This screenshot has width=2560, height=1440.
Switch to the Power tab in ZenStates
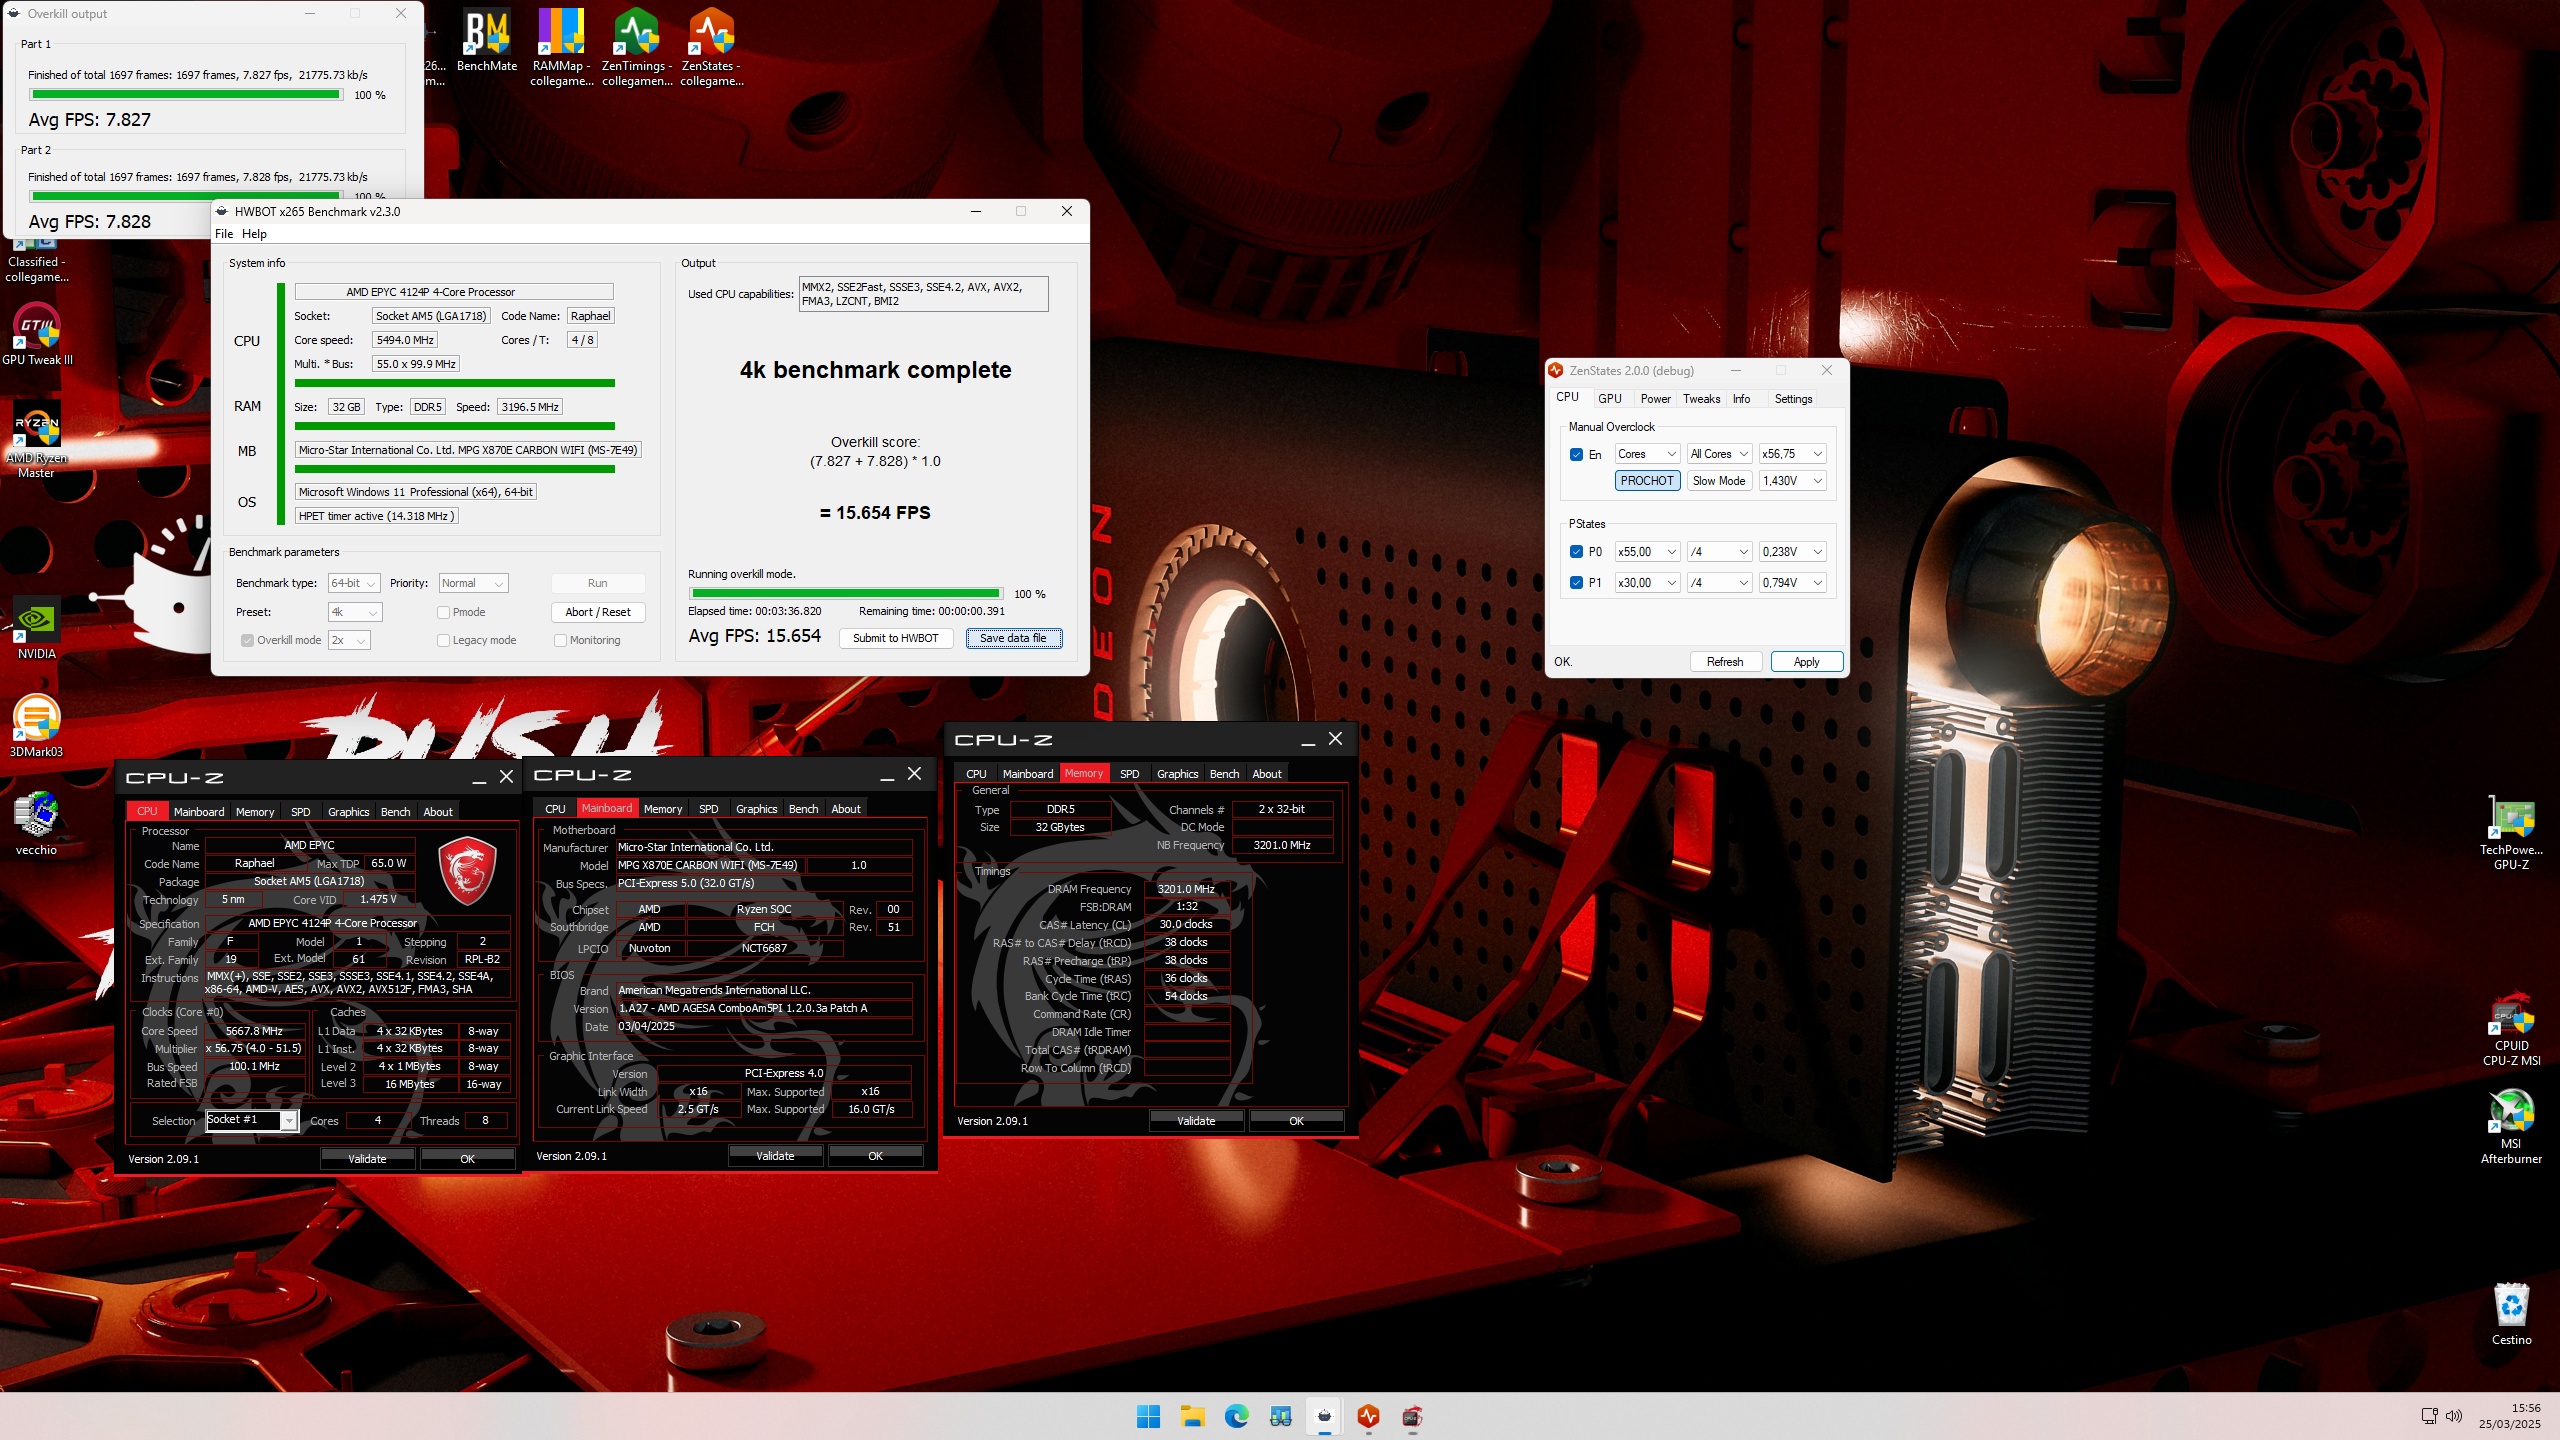[x=1655, y=399]
